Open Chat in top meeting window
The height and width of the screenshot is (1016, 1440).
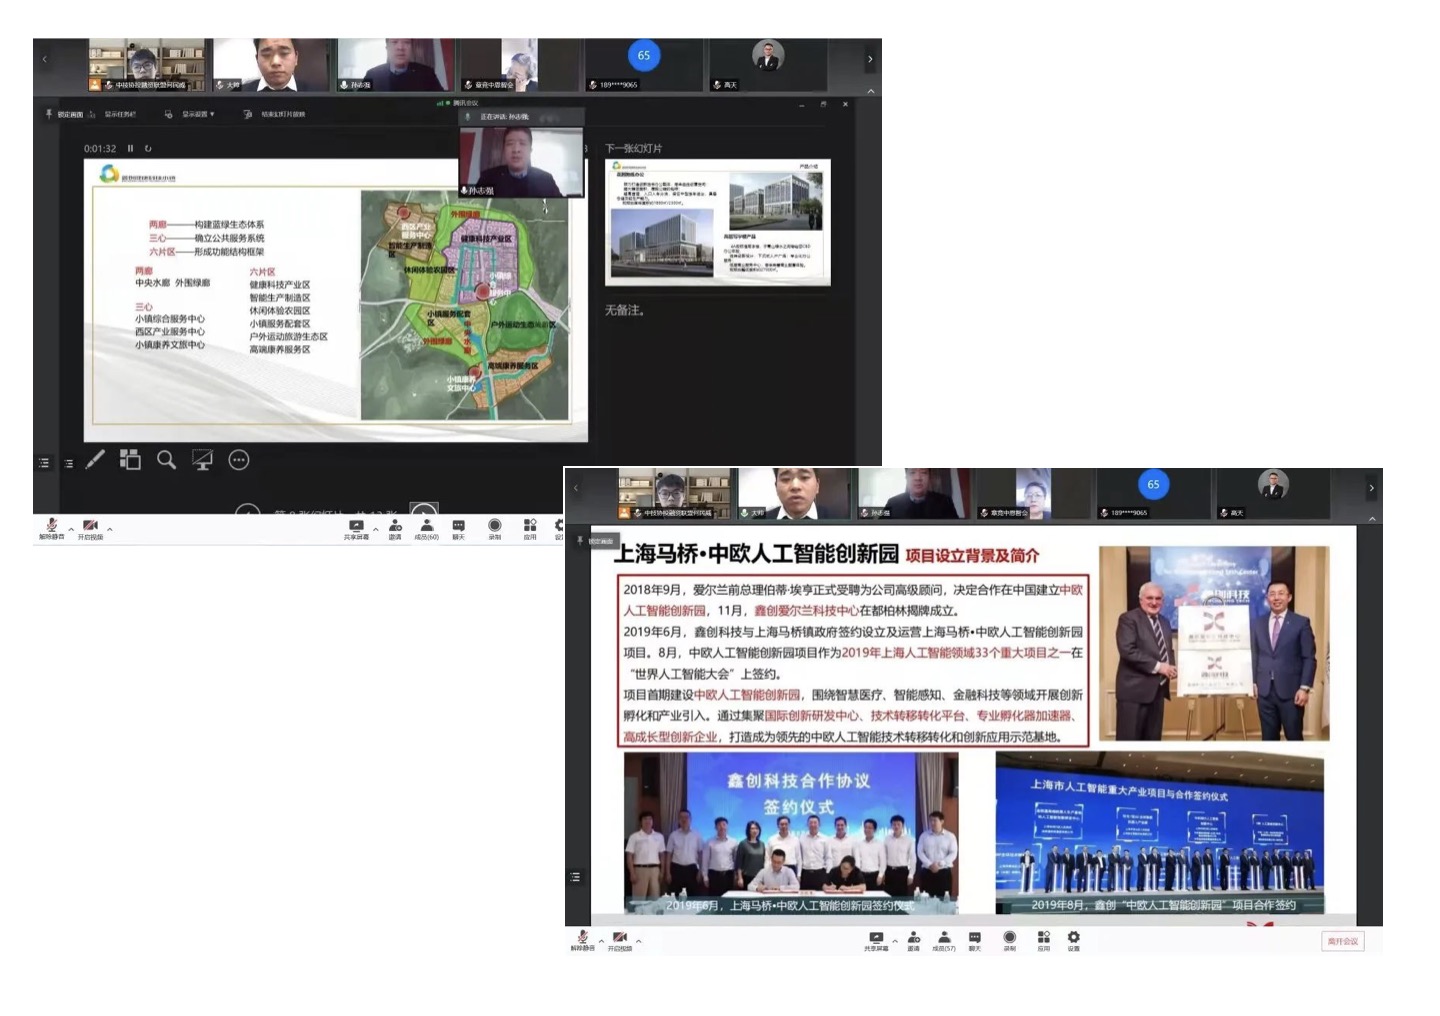click(x=458, y=529)
